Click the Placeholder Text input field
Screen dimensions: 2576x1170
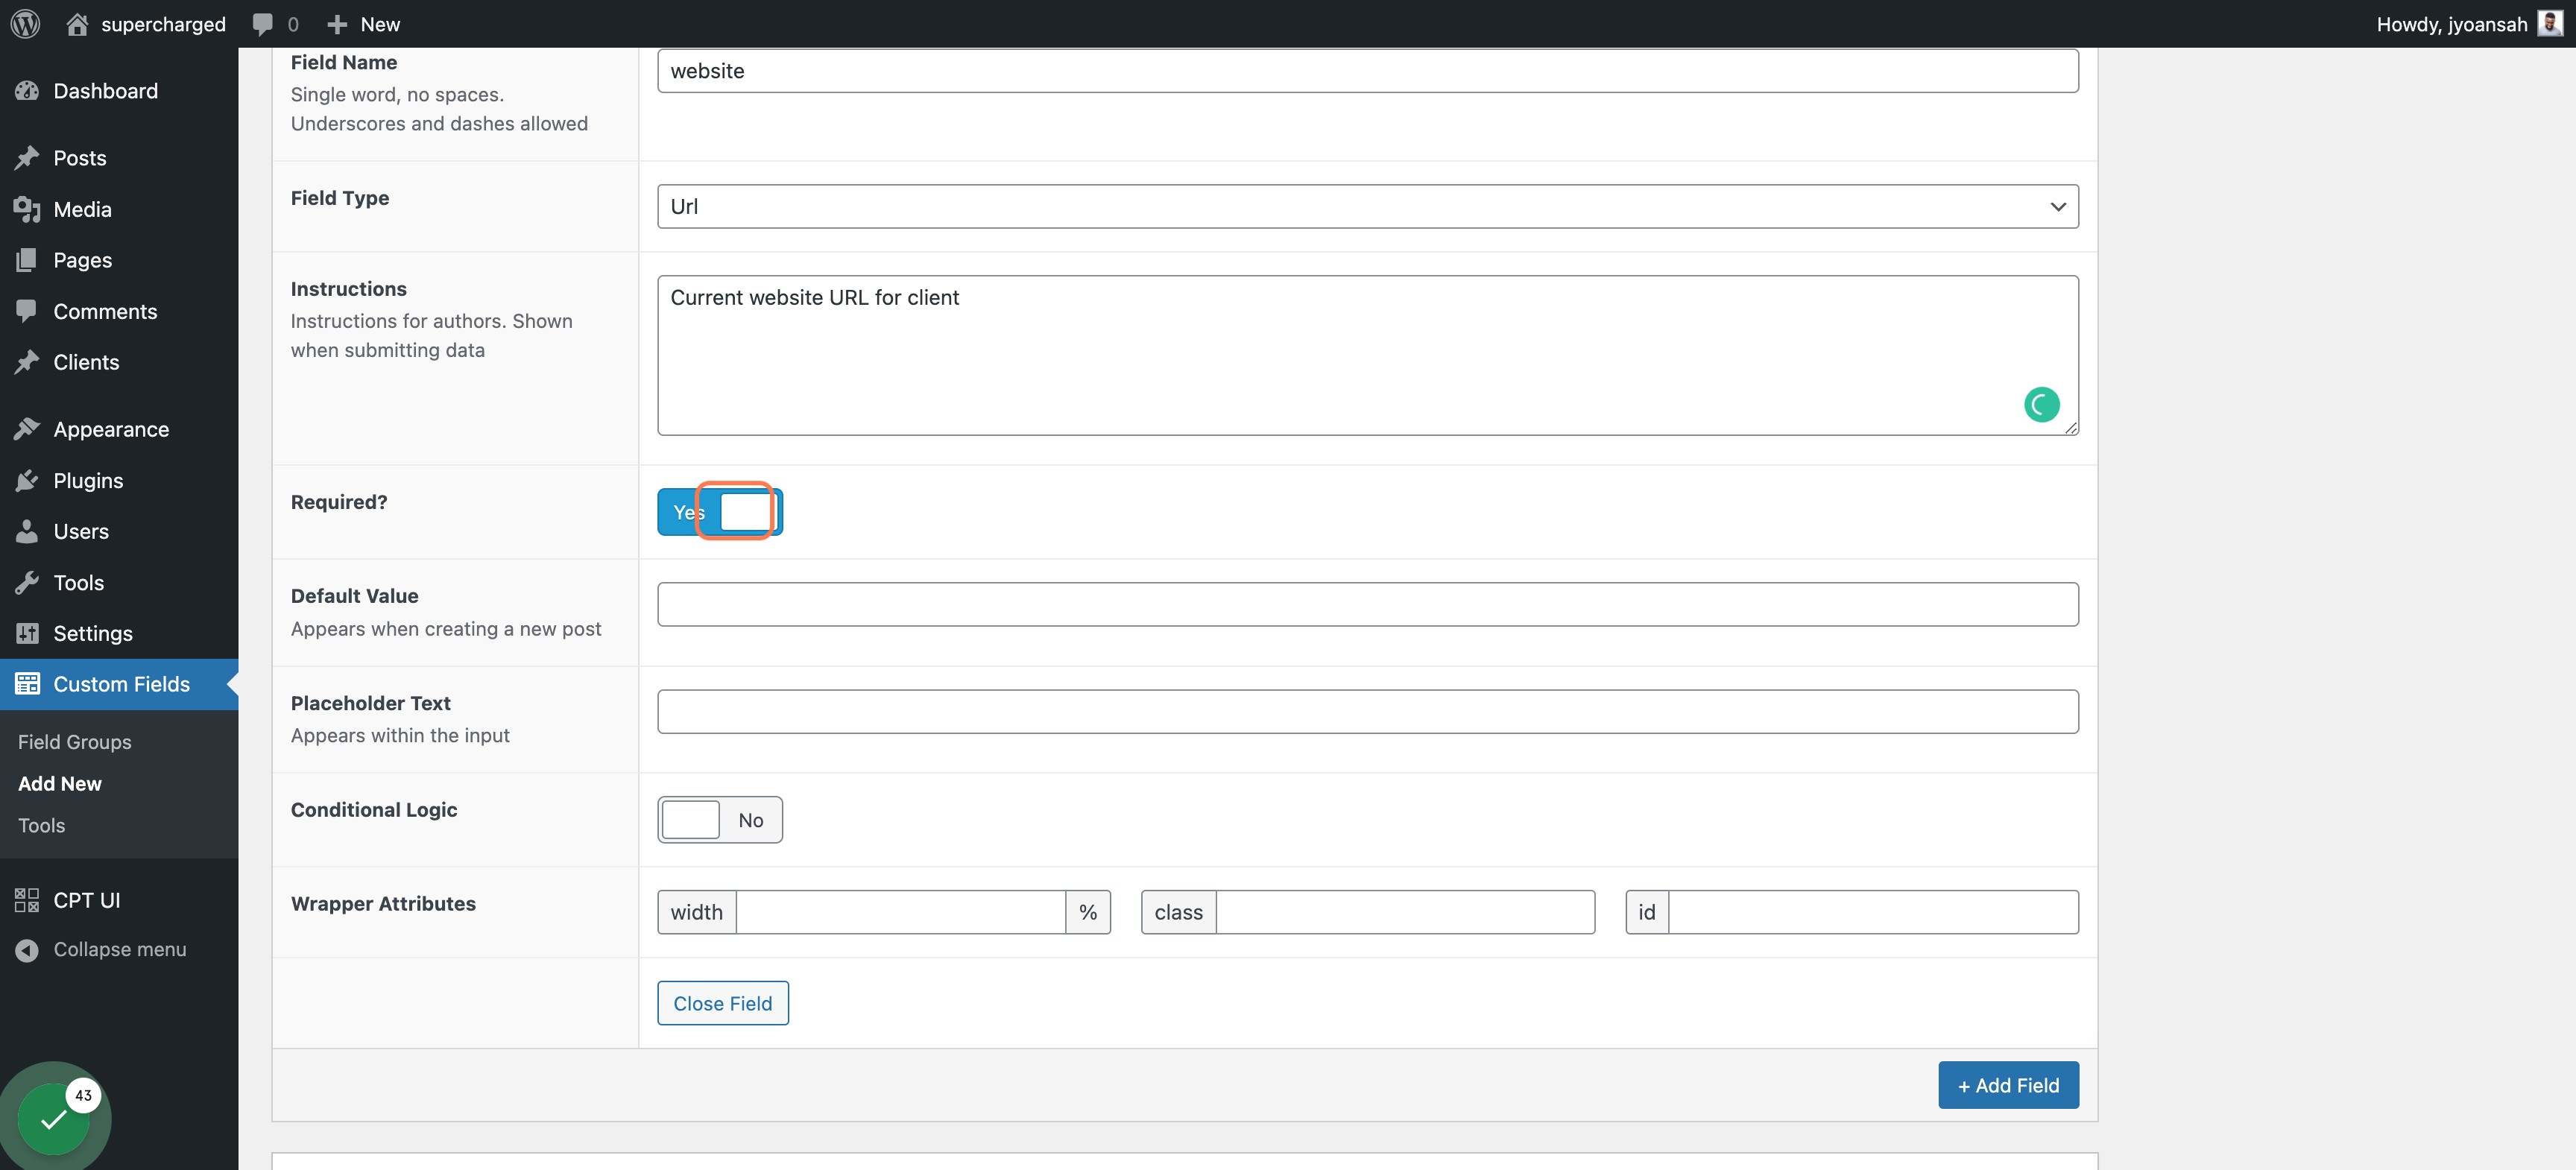pos(1367,711)
